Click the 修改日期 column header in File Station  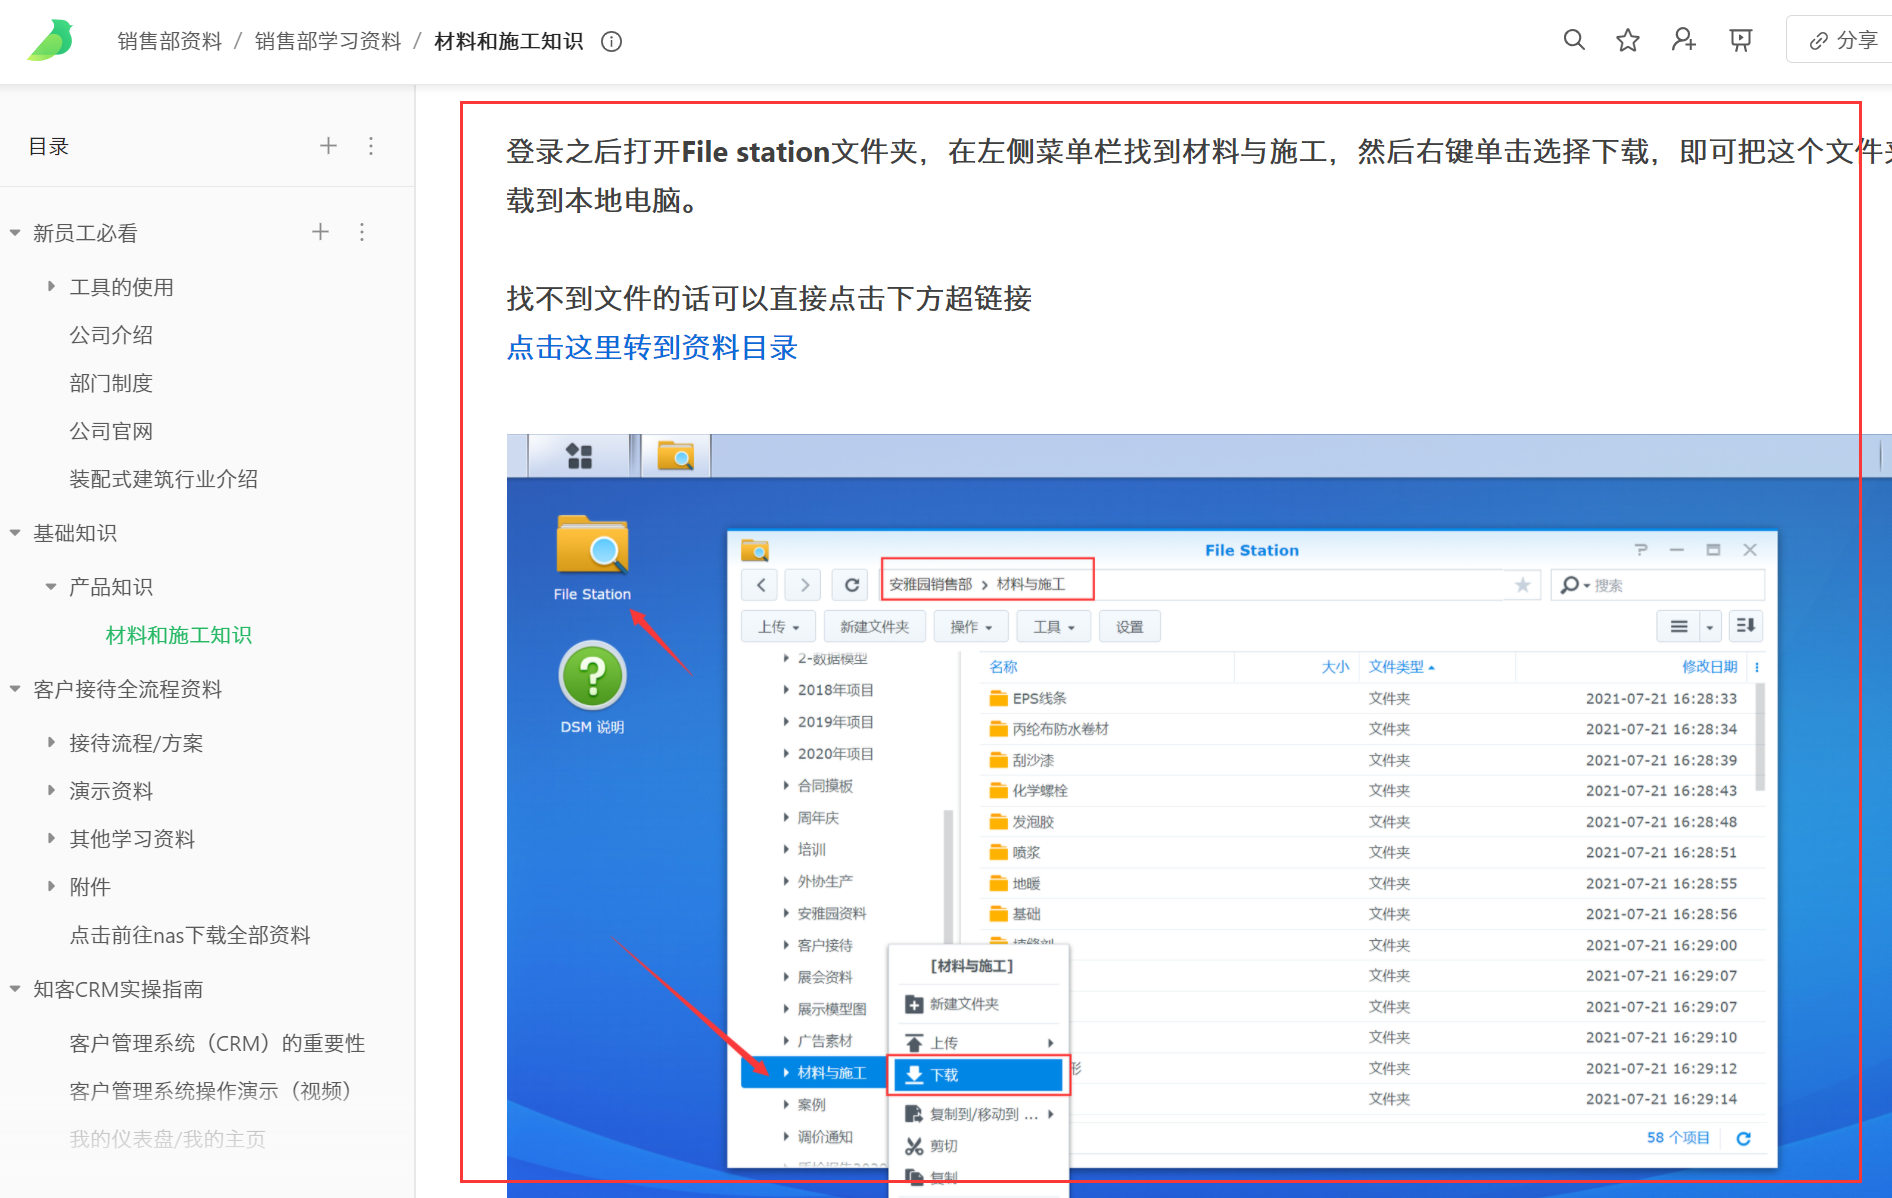point(1709,667)
